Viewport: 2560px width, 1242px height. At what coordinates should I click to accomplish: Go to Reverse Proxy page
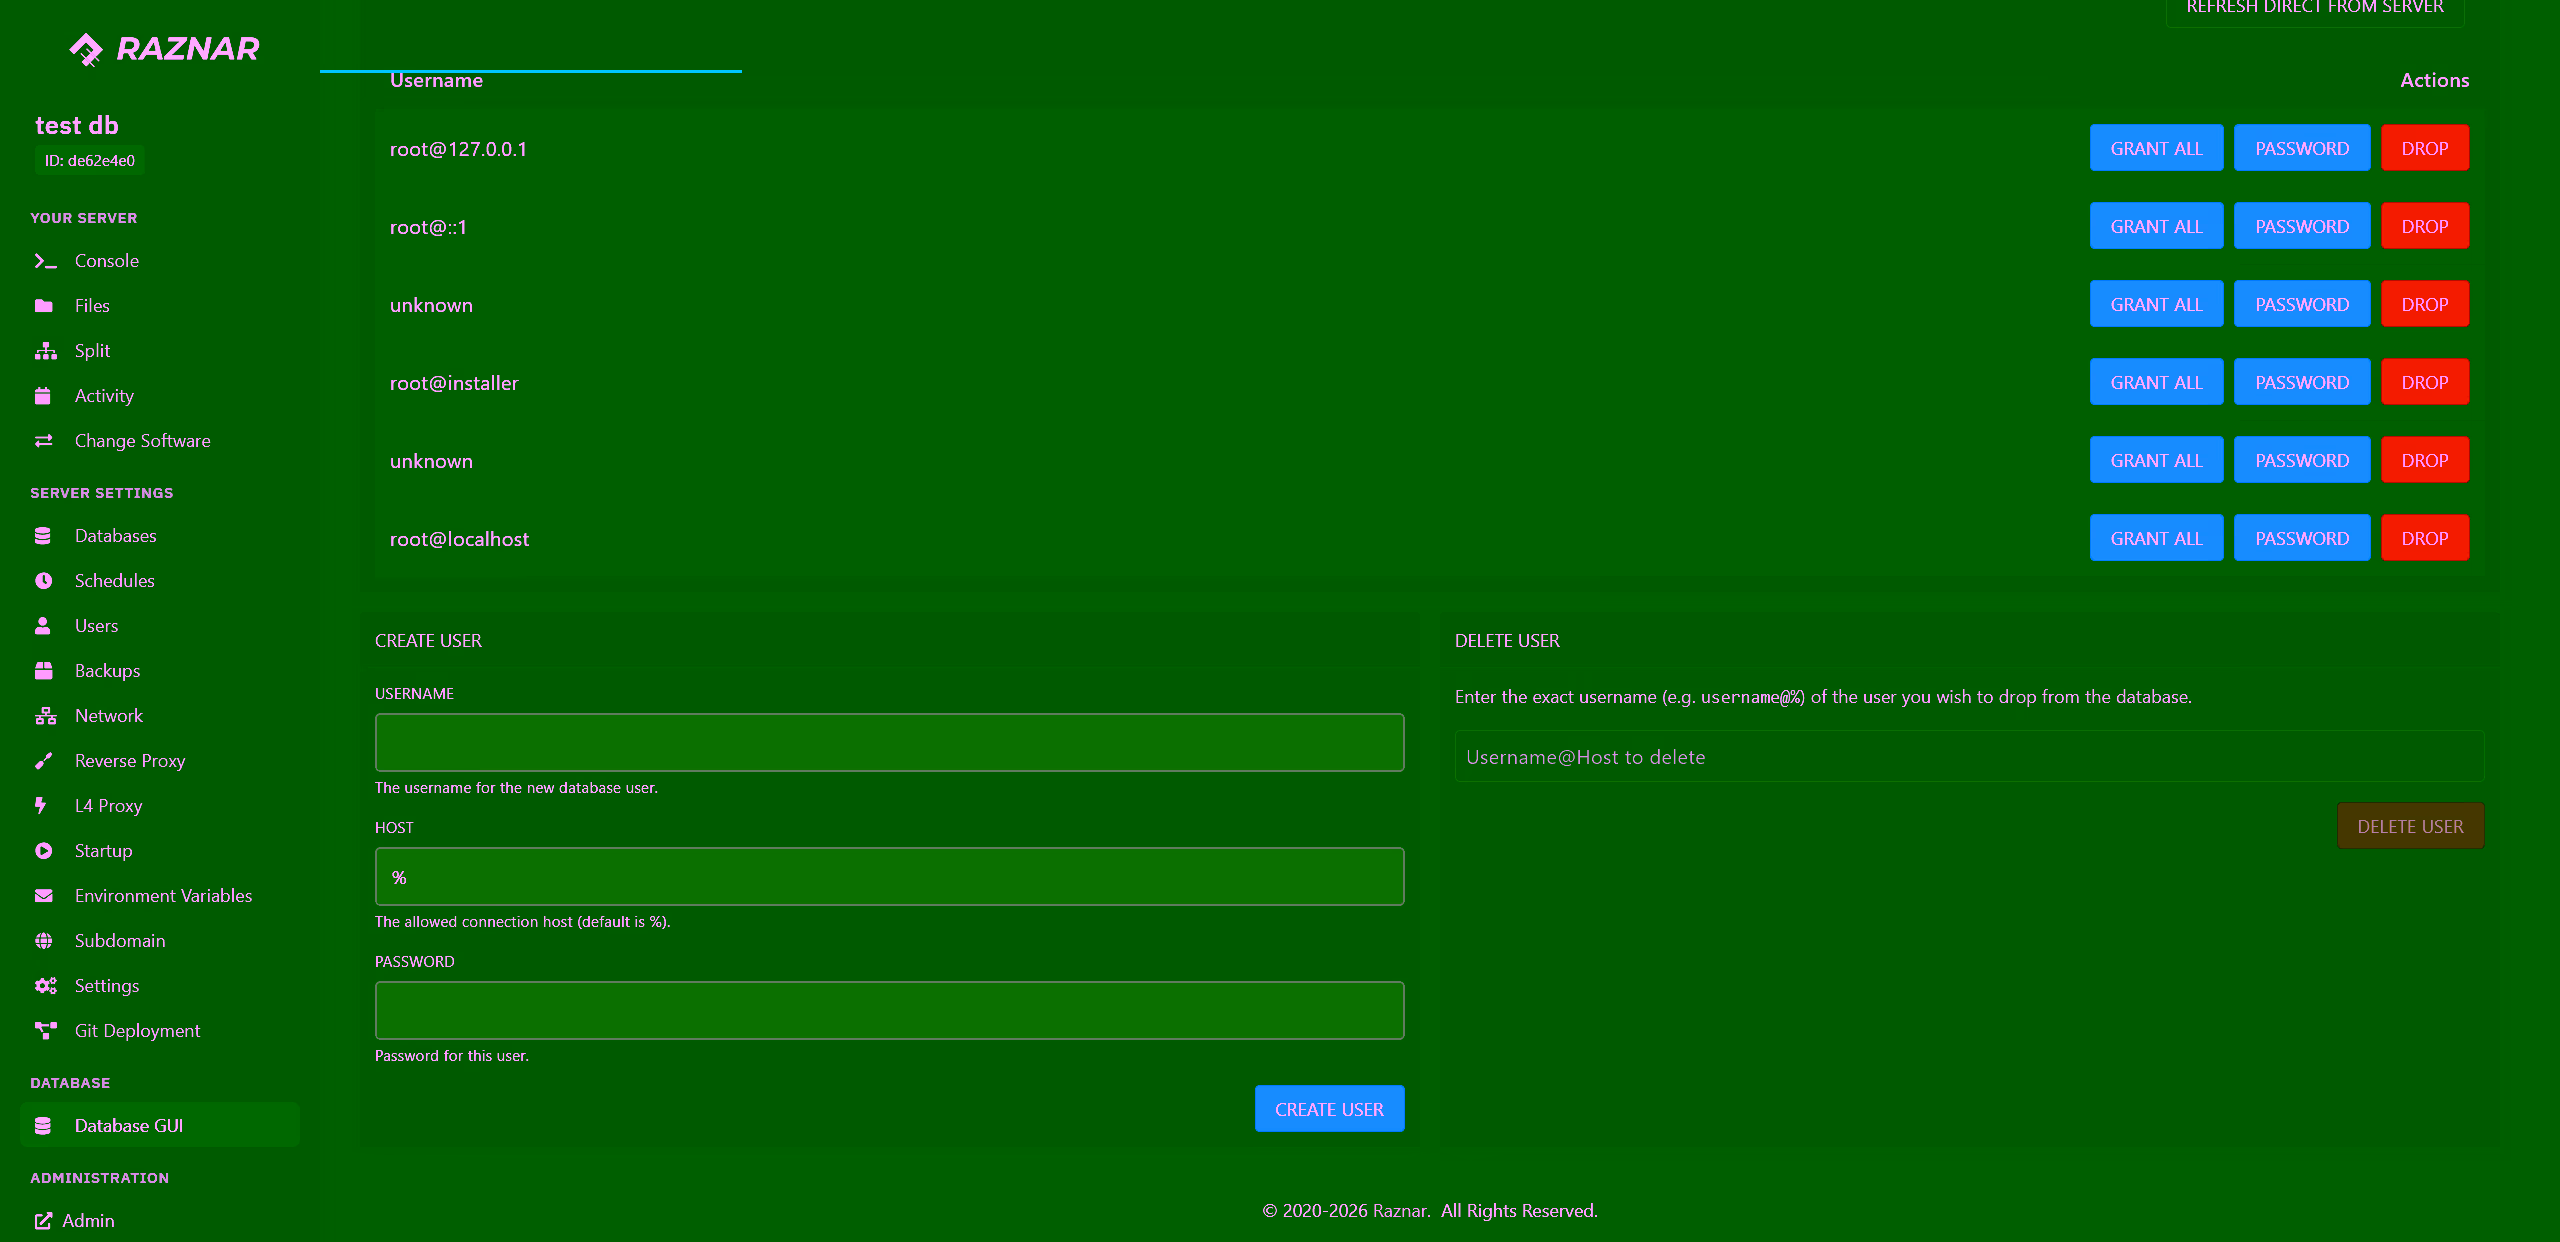pyautogui.click(x=160, y=761)
